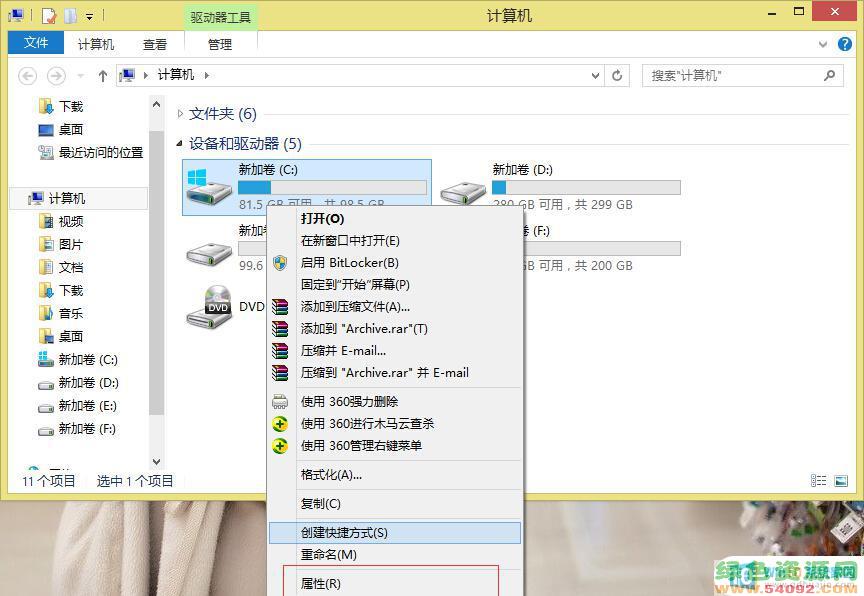Click the Forward navigation arrow

pyautogui.click(x=56, y=75)
